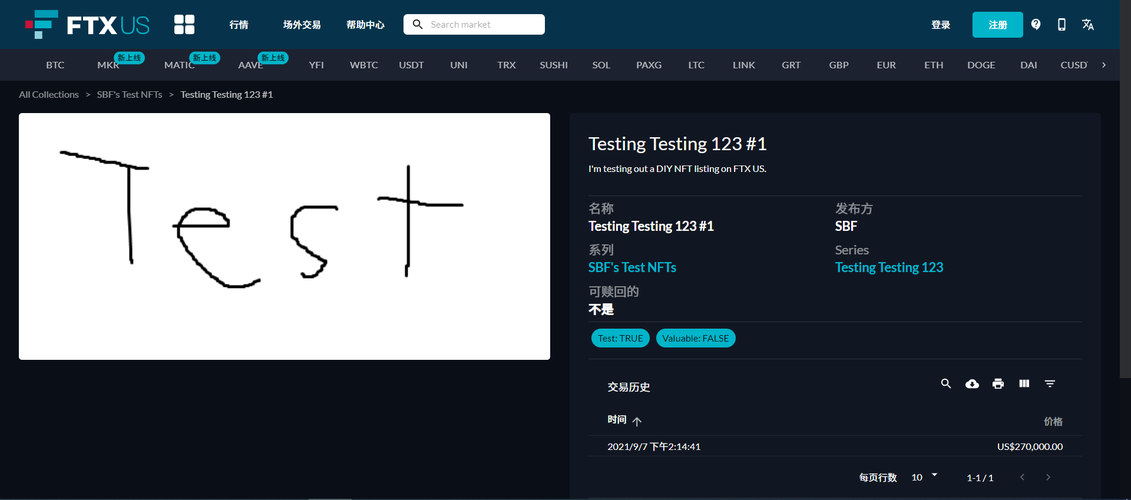Open SBF's Test NFTs breadcrumb link
This screenshot has height=500, width=1131.
pyautogui.click(x=130, y=95)
